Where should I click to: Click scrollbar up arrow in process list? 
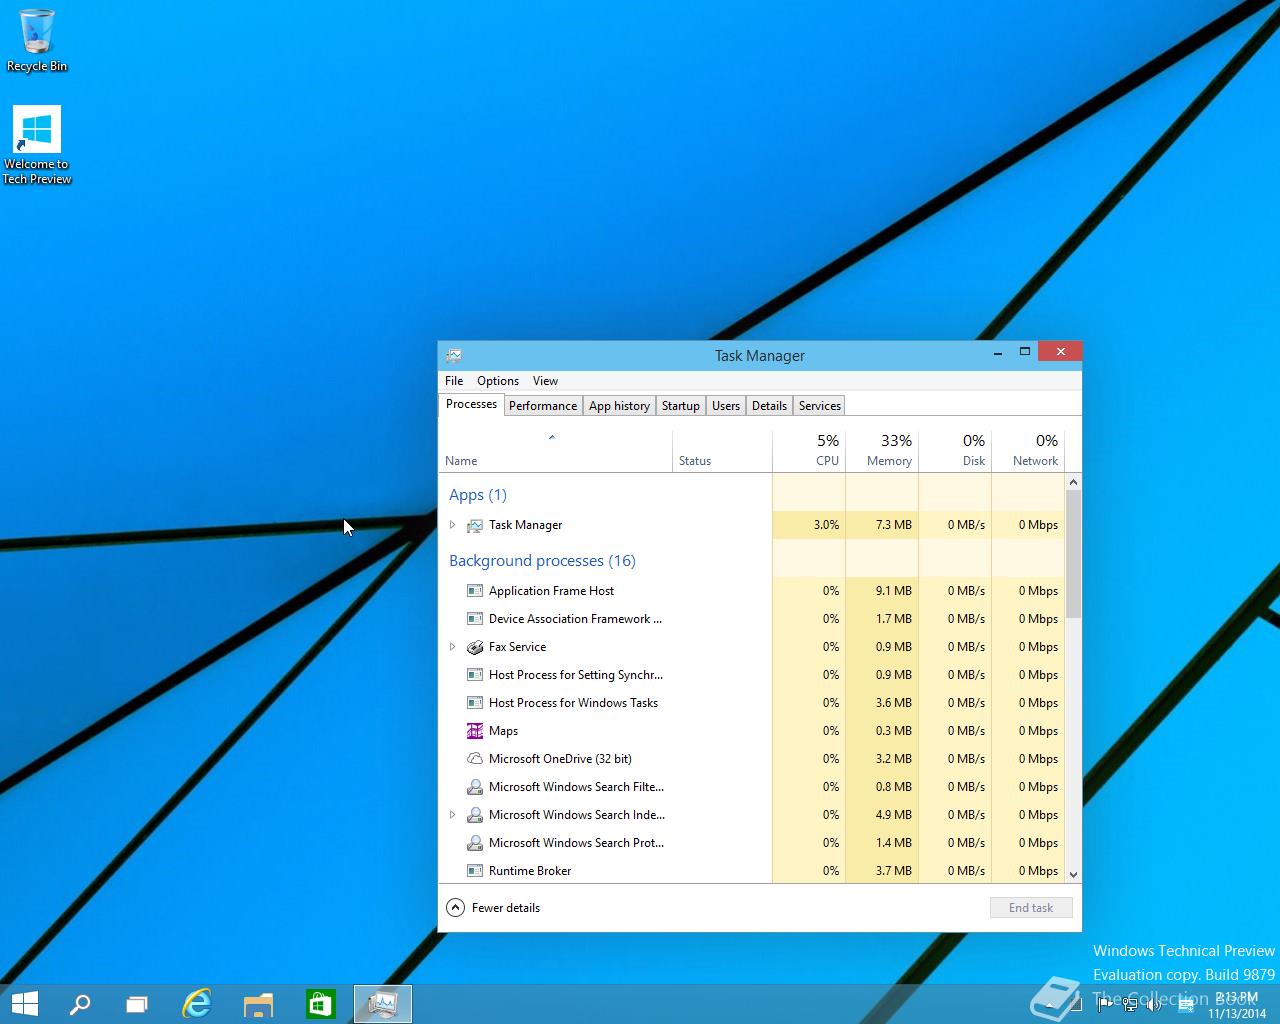click(1073, 482)
